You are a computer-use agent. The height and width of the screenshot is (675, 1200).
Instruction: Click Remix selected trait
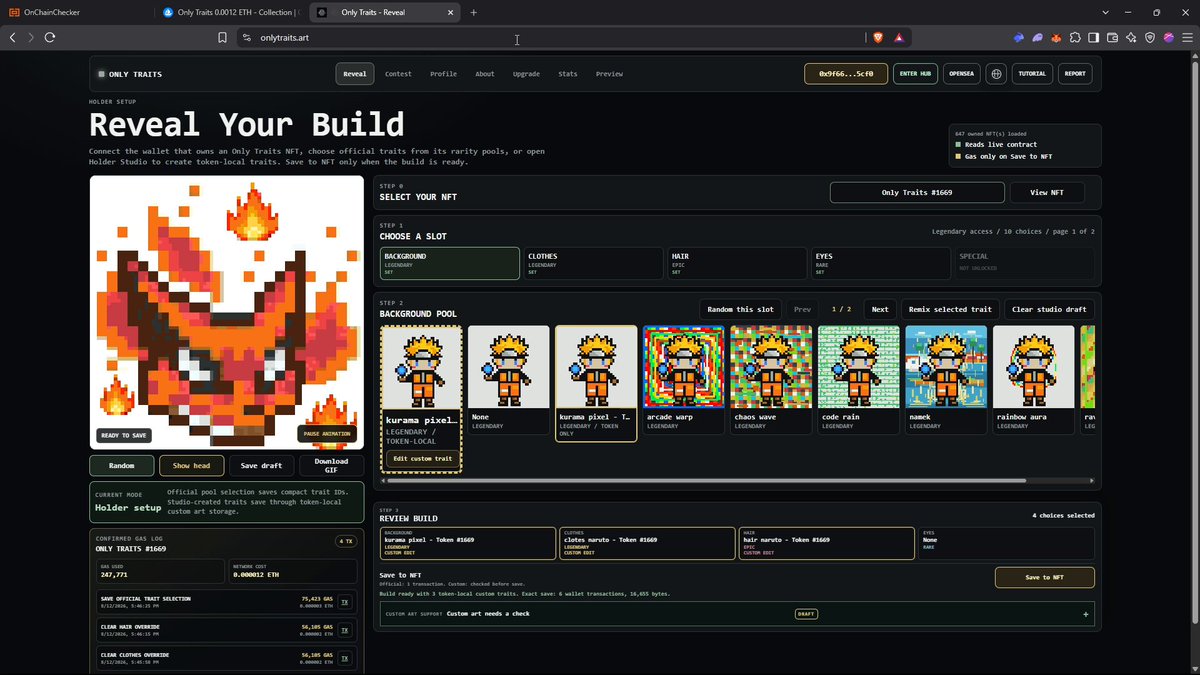[950, 309]
